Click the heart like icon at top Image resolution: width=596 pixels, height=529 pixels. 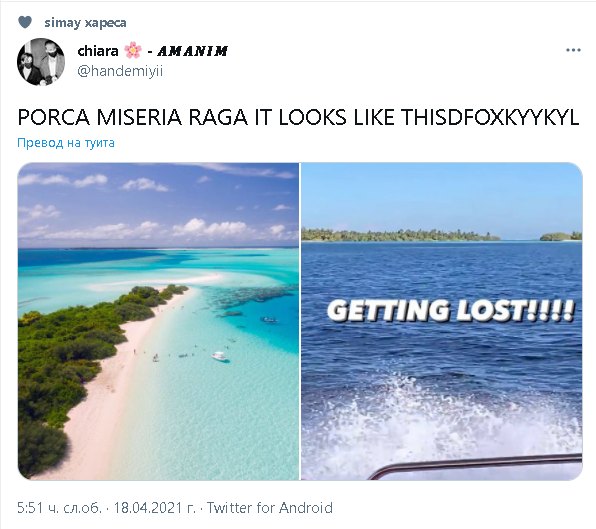tap(25, 22)
